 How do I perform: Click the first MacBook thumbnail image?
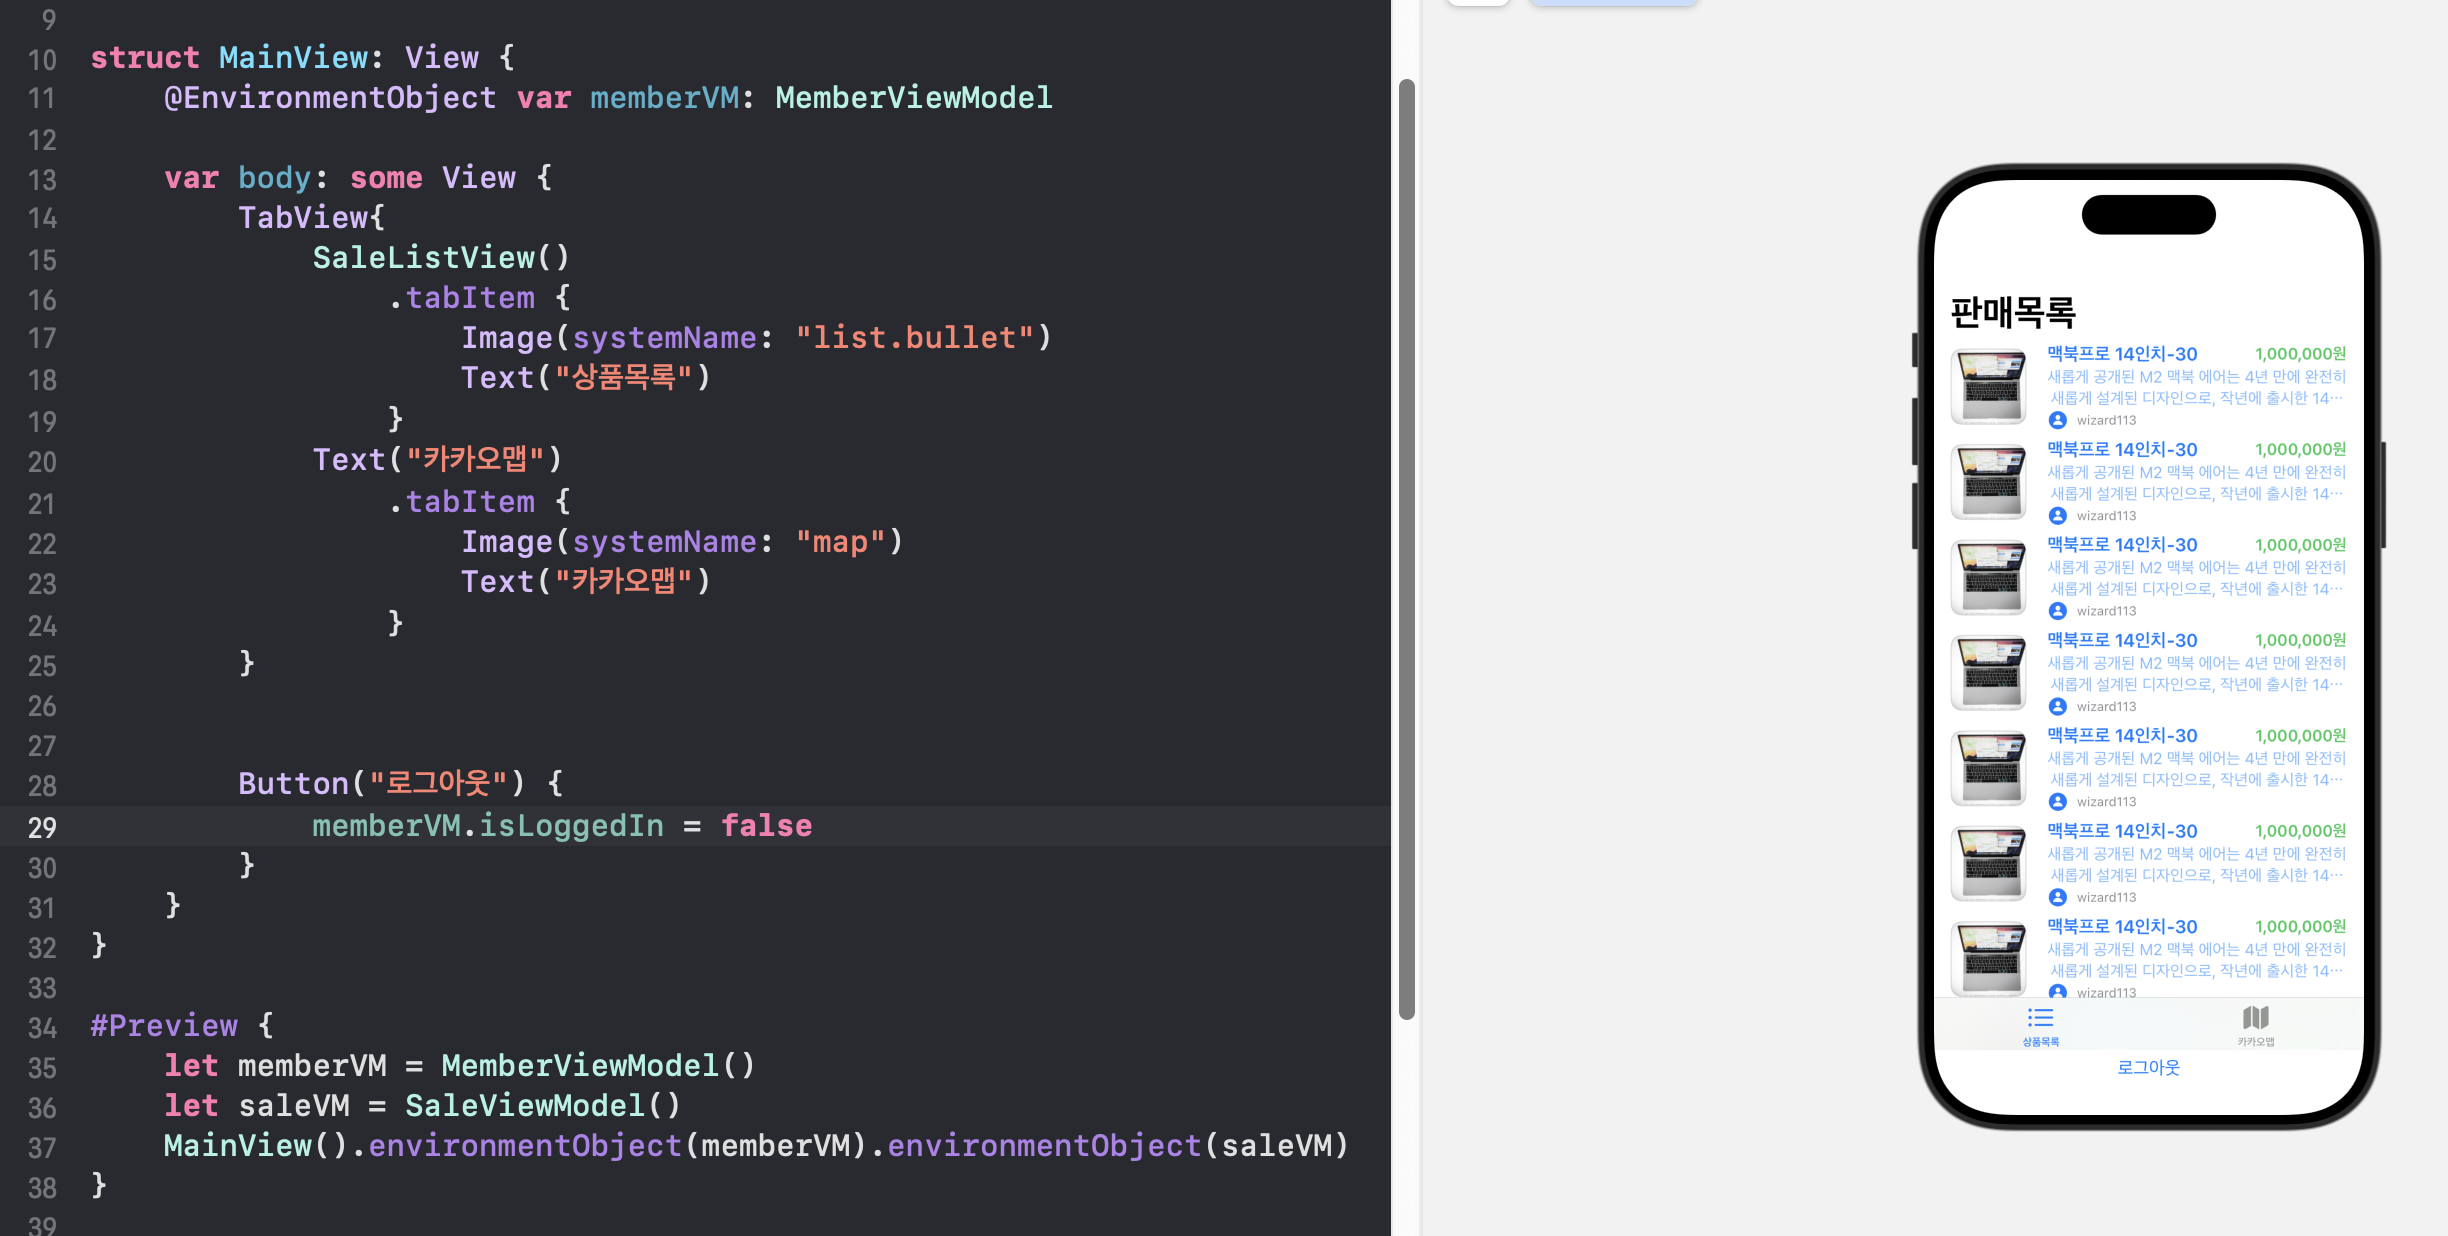pyautogui.click(x=1989, y=386)
